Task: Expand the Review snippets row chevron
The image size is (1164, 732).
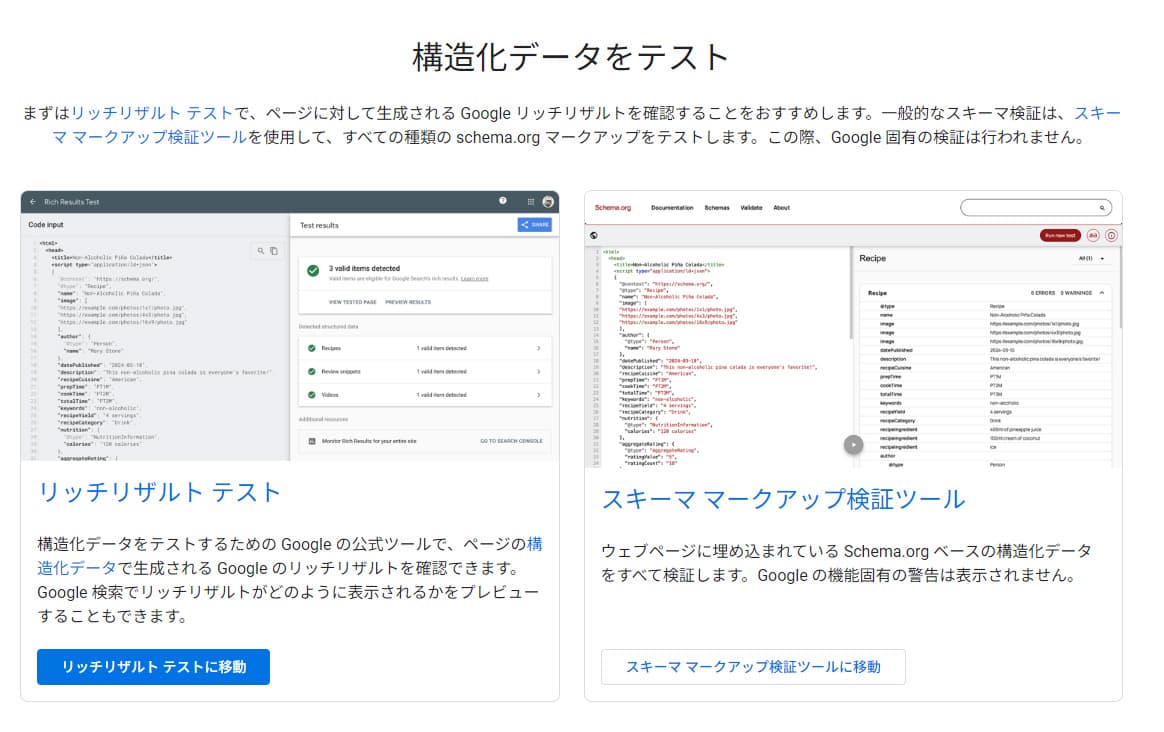Action: (538, 371)
